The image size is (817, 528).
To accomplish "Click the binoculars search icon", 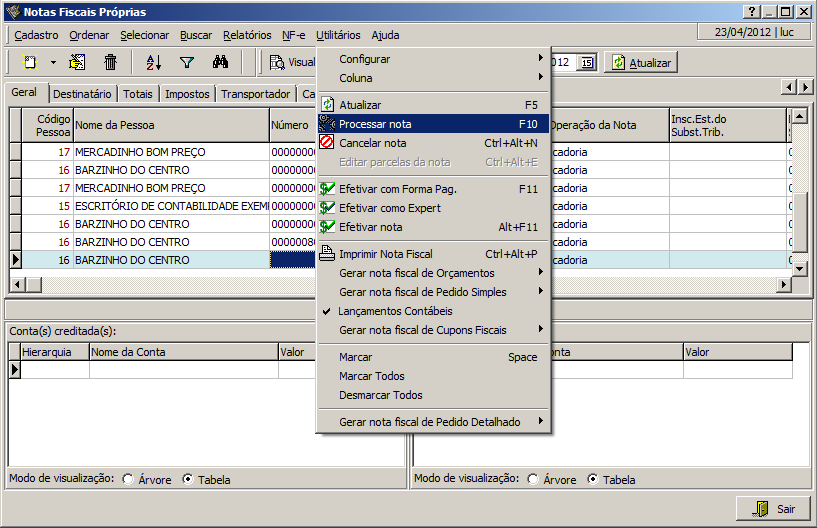I will point(220,62).
